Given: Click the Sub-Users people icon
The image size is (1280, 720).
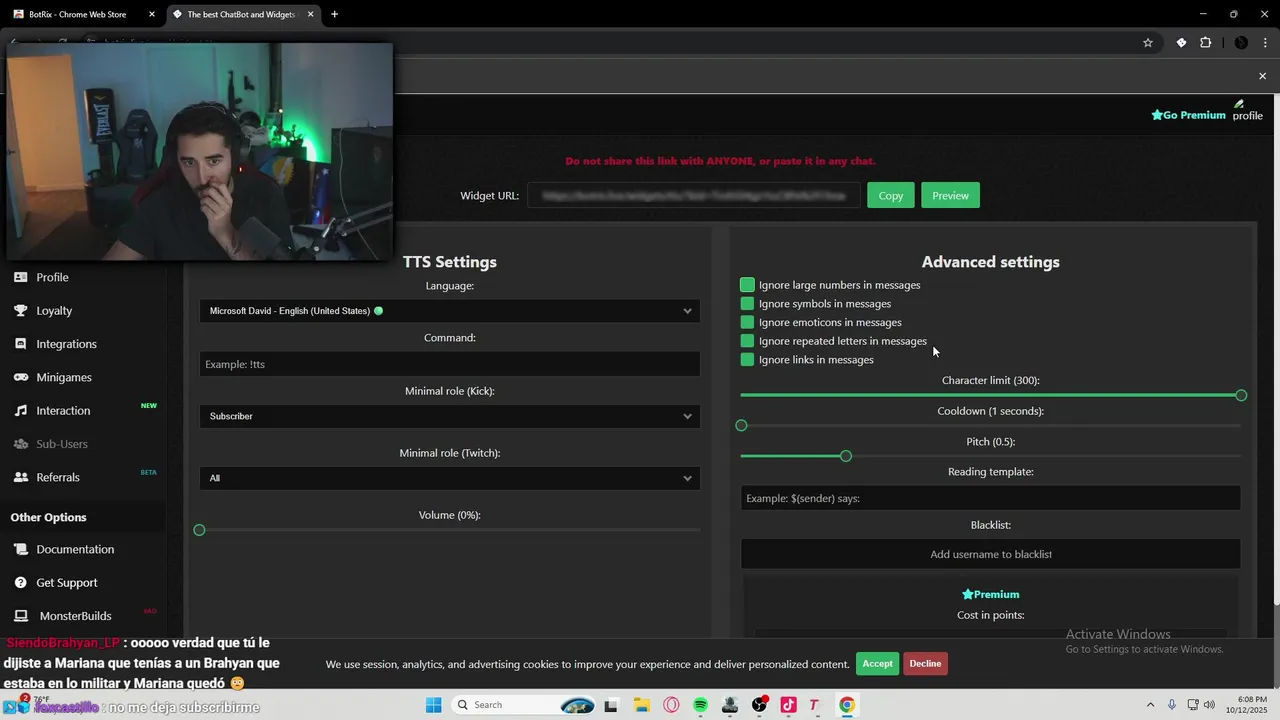Looking at the screenshot, I should (x=20, y=444).
